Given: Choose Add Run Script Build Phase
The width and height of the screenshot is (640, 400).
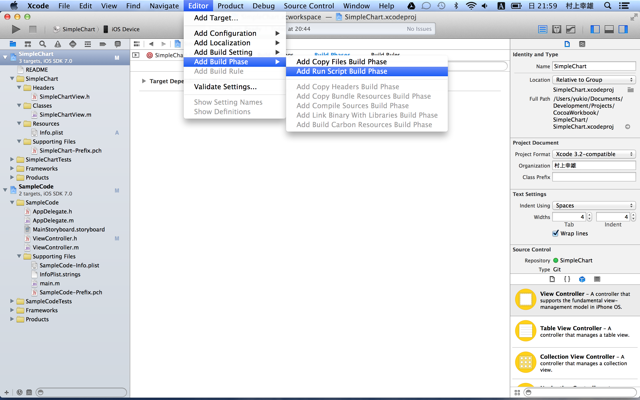Looking at the screenshot, I should [x=367, y=71].
